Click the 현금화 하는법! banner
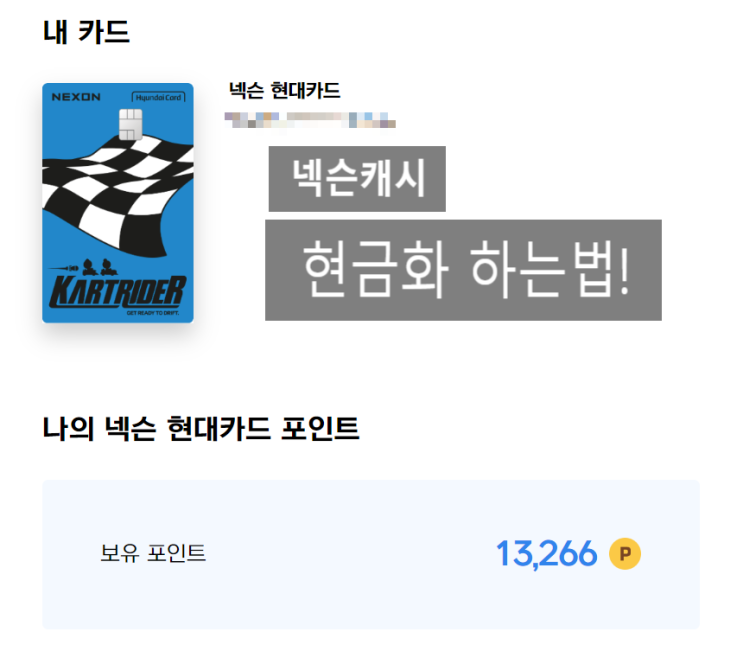The width and height of the screenshot is (743, 651). tap(463, 270)
